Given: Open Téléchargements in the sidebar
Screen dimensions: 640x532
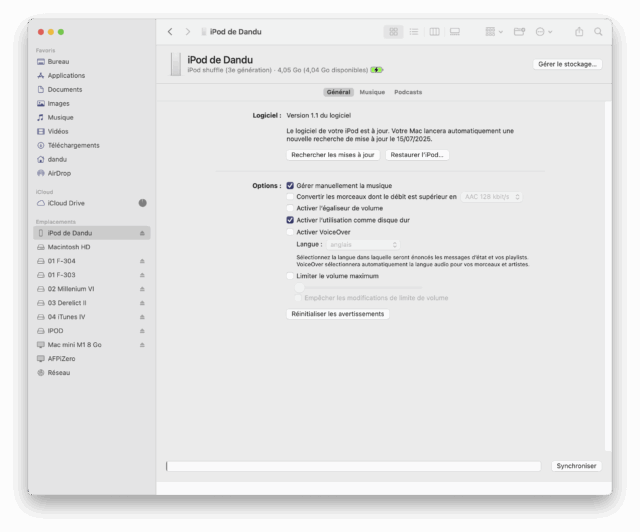Looking at the screenshot, I should pyautogui.click(x=92, y=145).
